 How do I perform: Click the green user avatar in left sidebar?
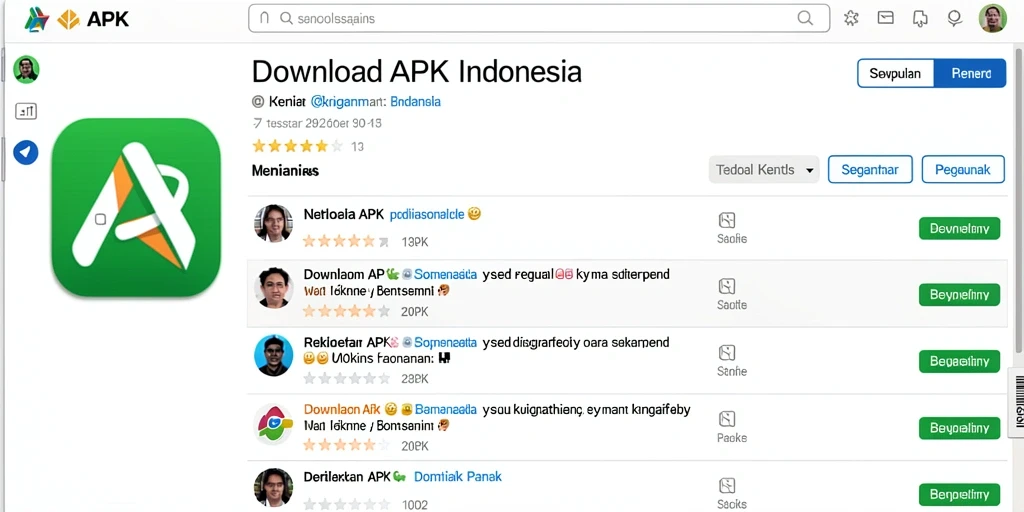tap(26, 69)
